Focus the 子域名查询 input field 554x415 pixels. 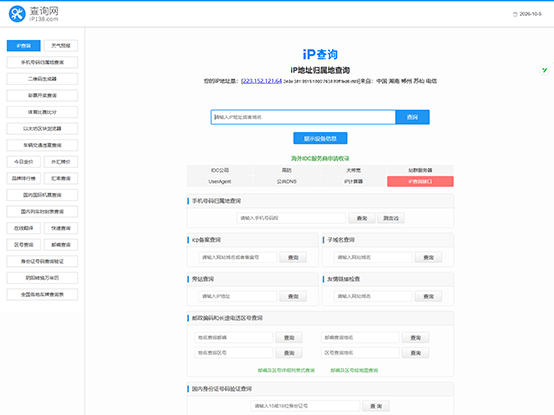pos(373,257)
